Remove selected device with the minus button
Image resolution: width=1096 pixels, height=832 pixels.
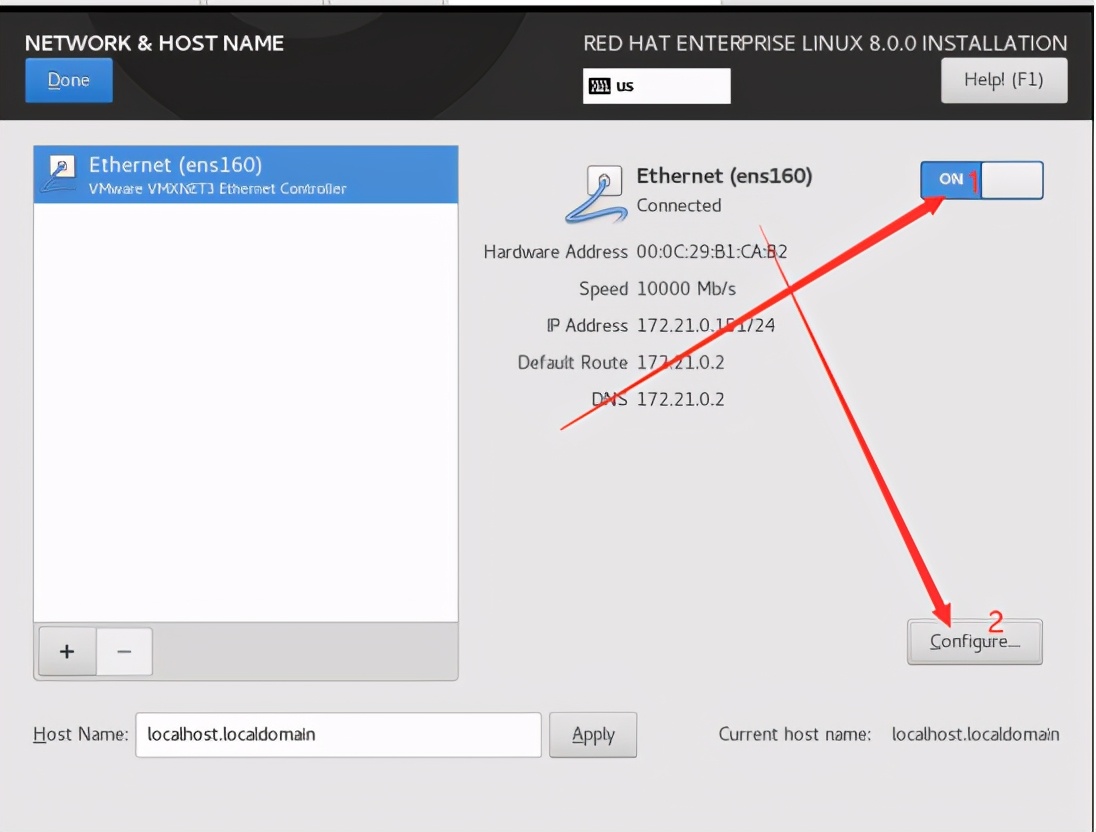[124, 652]
